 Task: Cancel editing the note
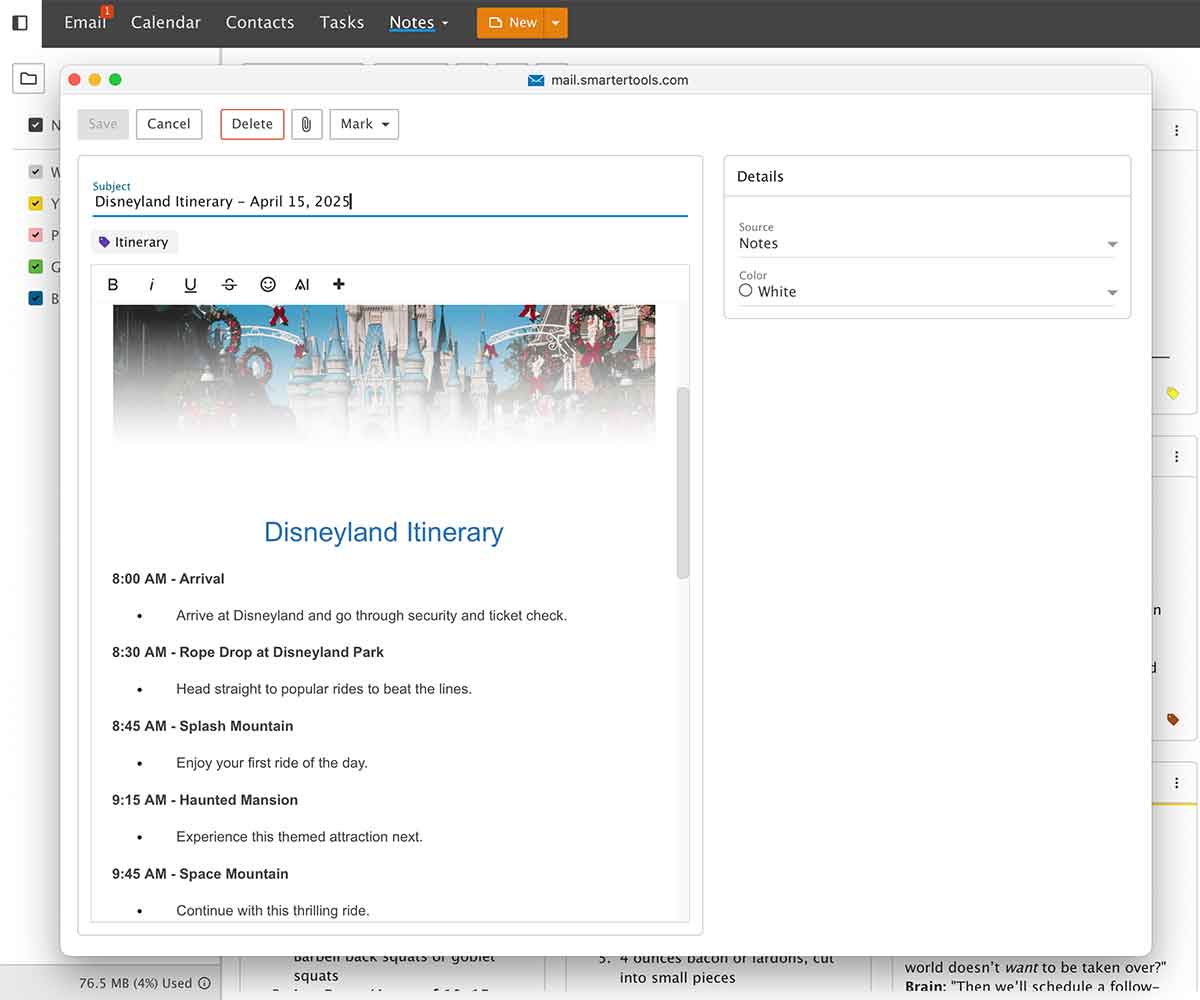click(169, 124)
